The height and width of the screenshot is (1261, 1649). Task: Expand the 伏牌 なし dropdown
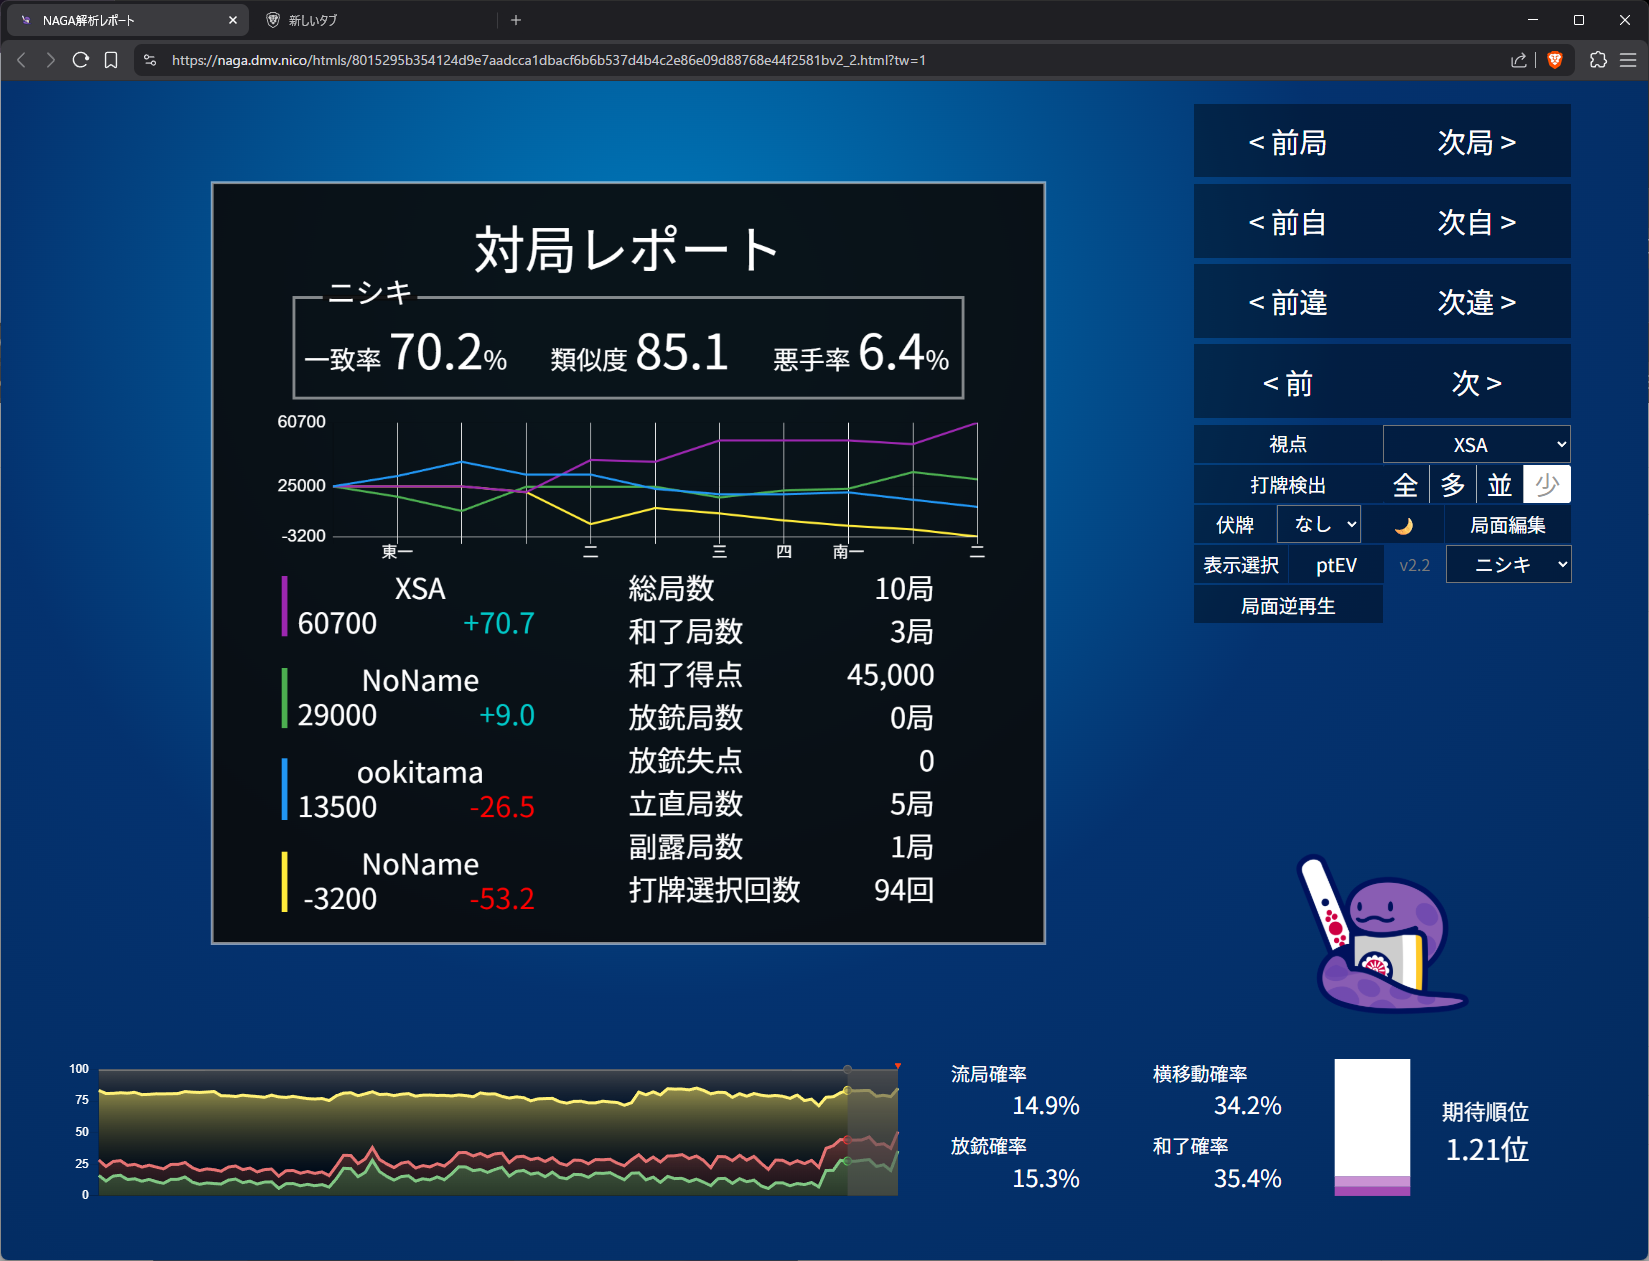[1320, 525]
